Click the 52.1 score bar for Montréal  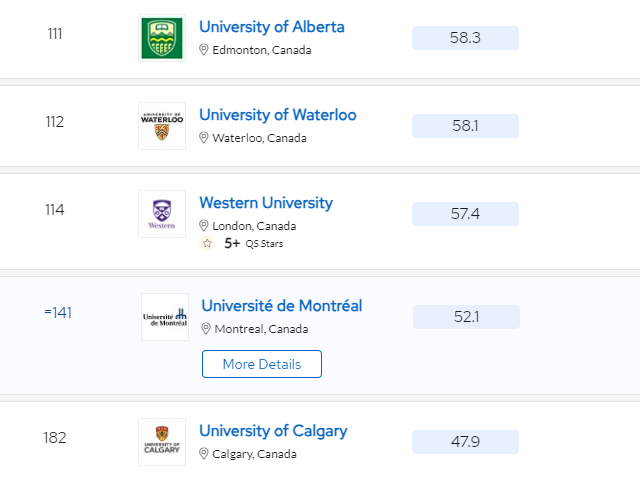point(466,317)
